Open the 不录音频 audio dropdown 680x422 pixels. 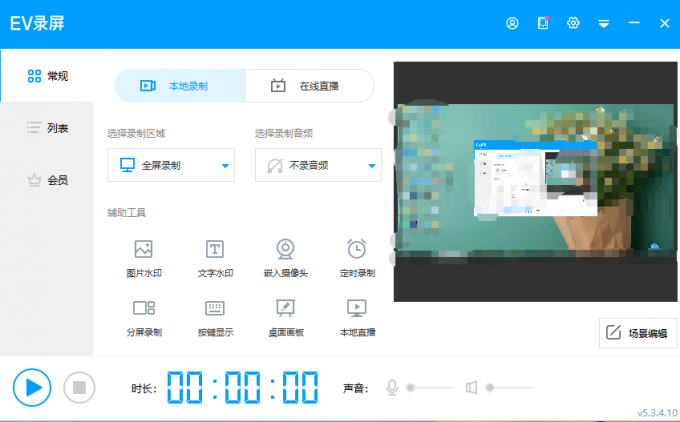tap(318, 165)
